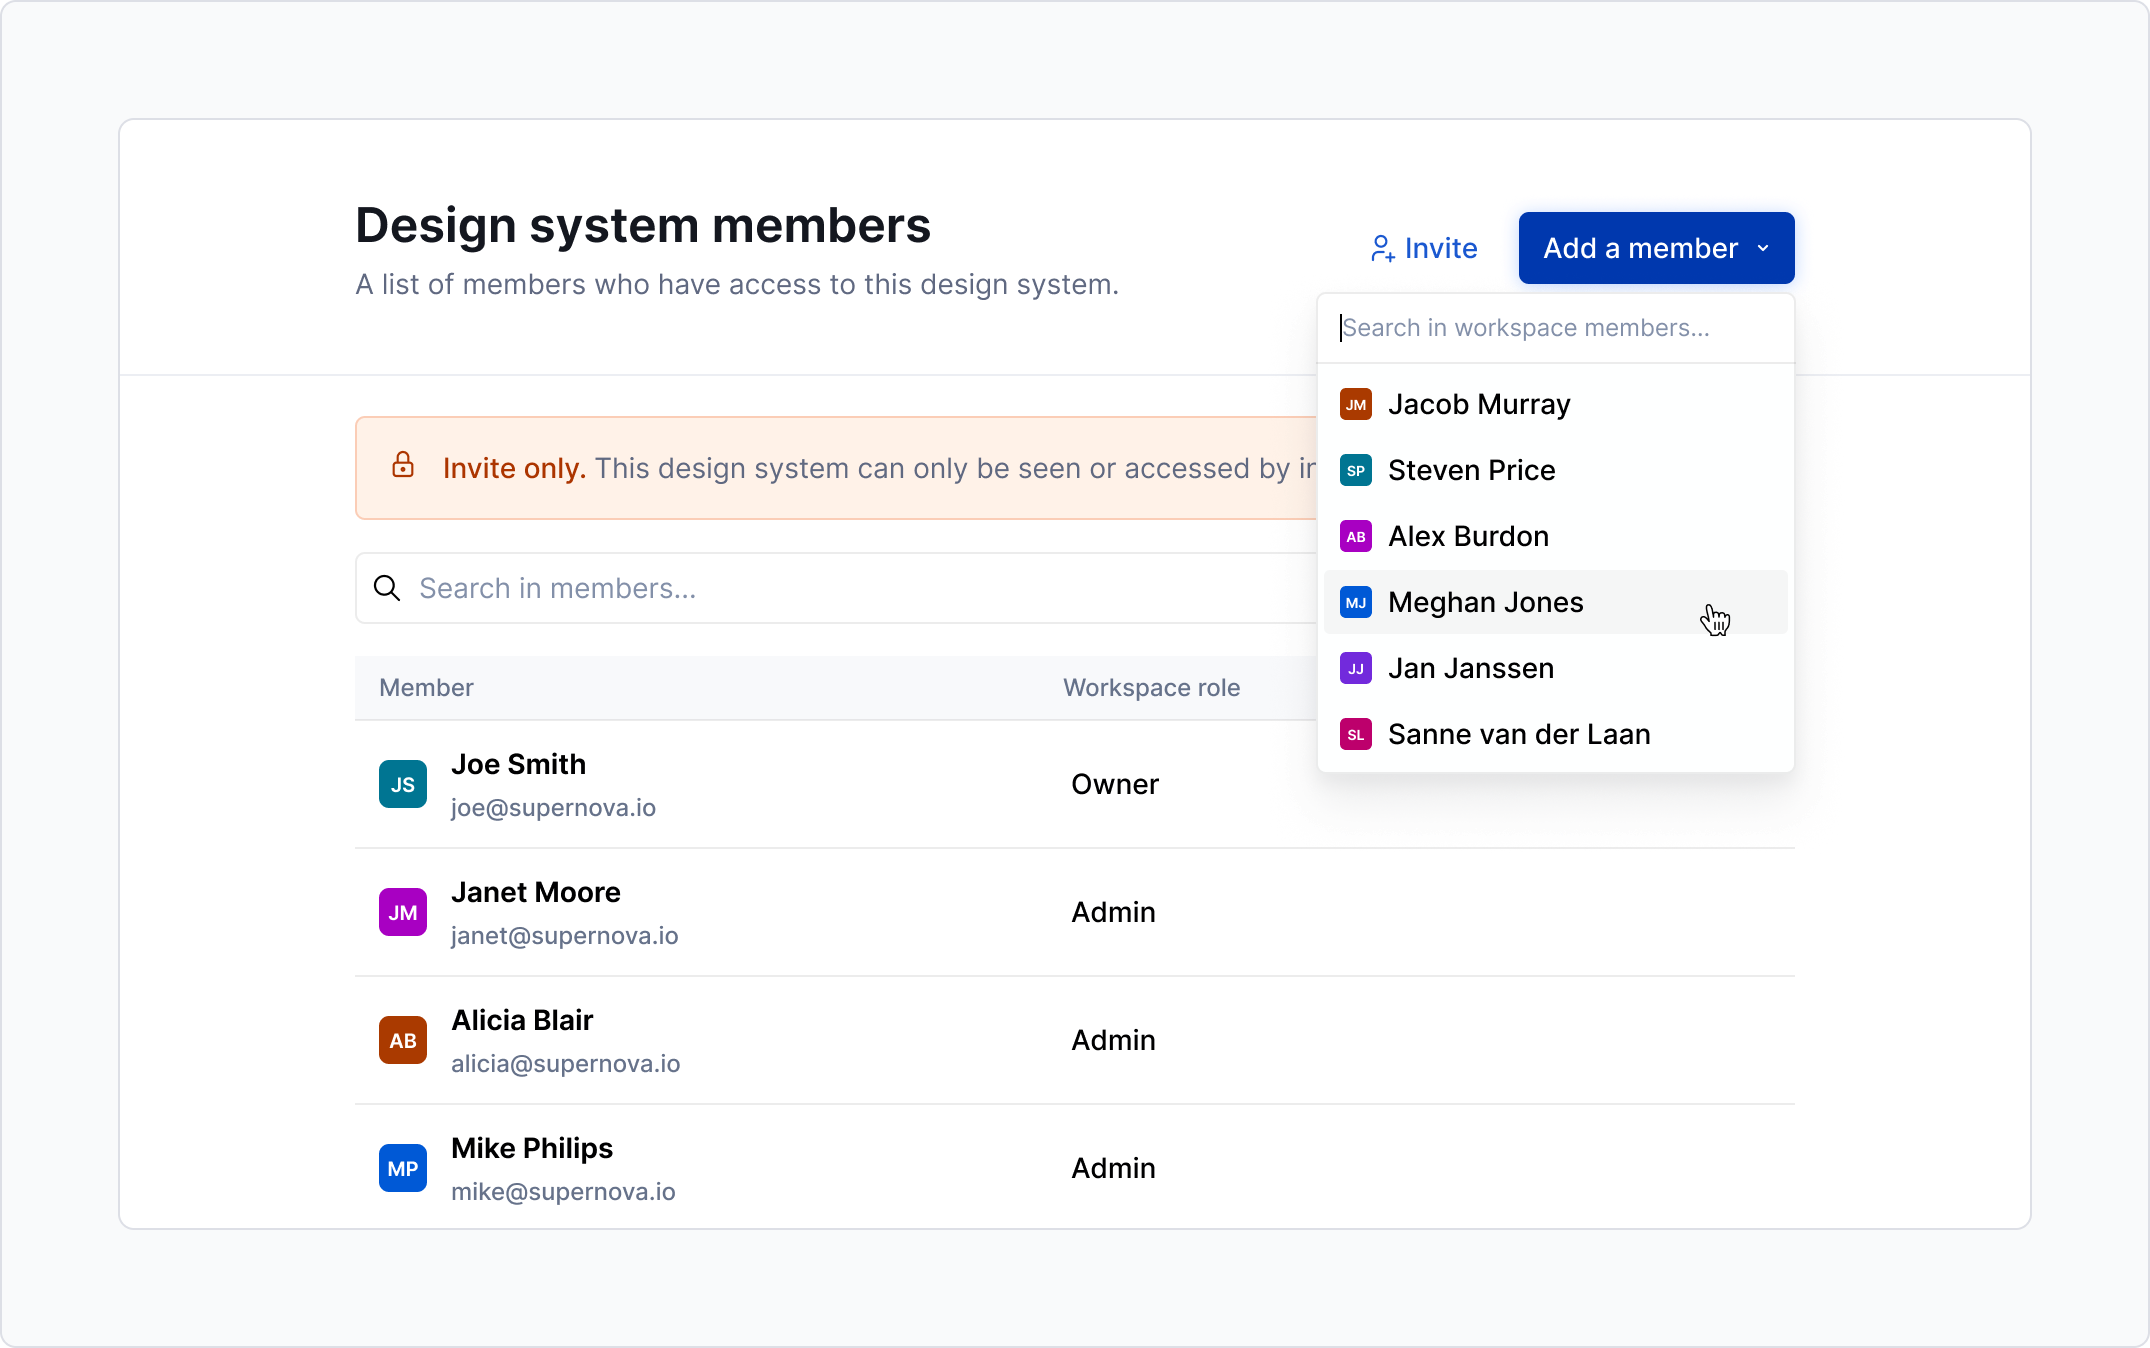
Task: Click the Member column header
Action: [426, 688]
